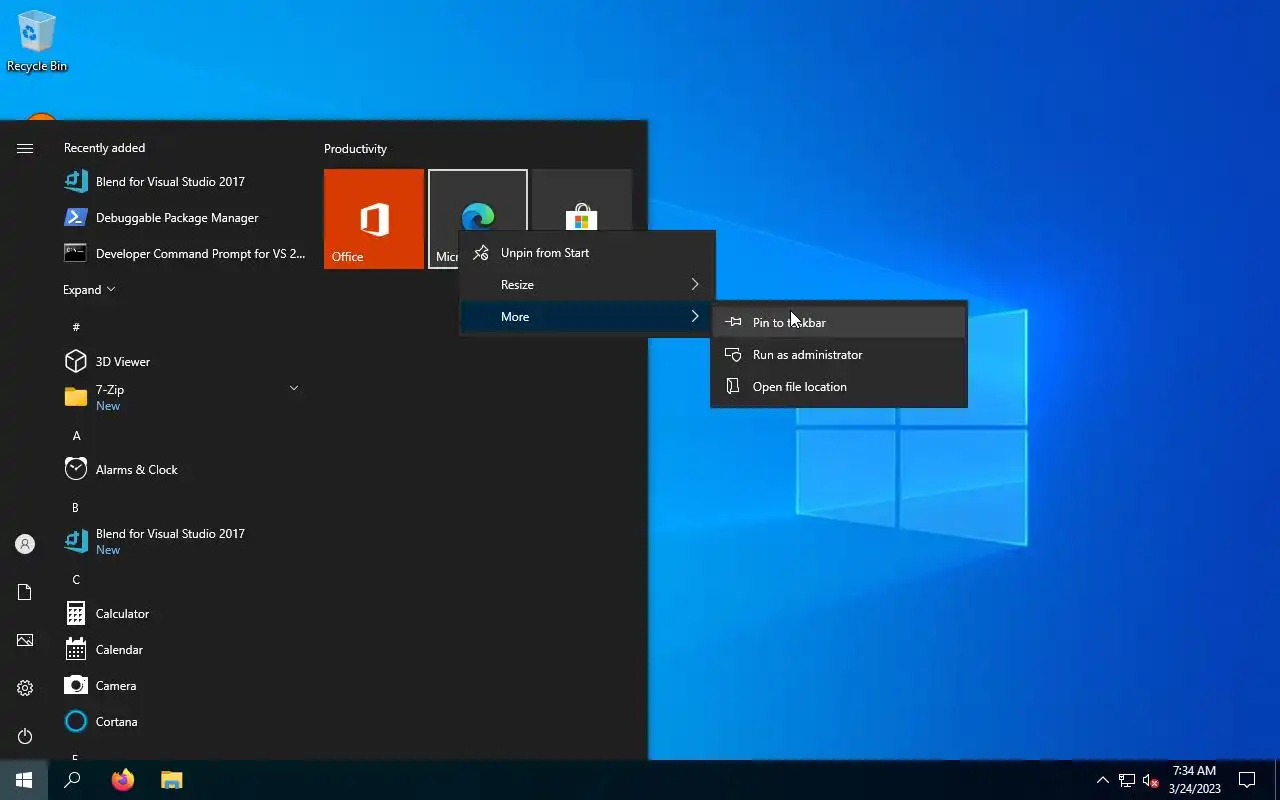
Task: Click the Power icon in Start
Action: coord(25,736)
